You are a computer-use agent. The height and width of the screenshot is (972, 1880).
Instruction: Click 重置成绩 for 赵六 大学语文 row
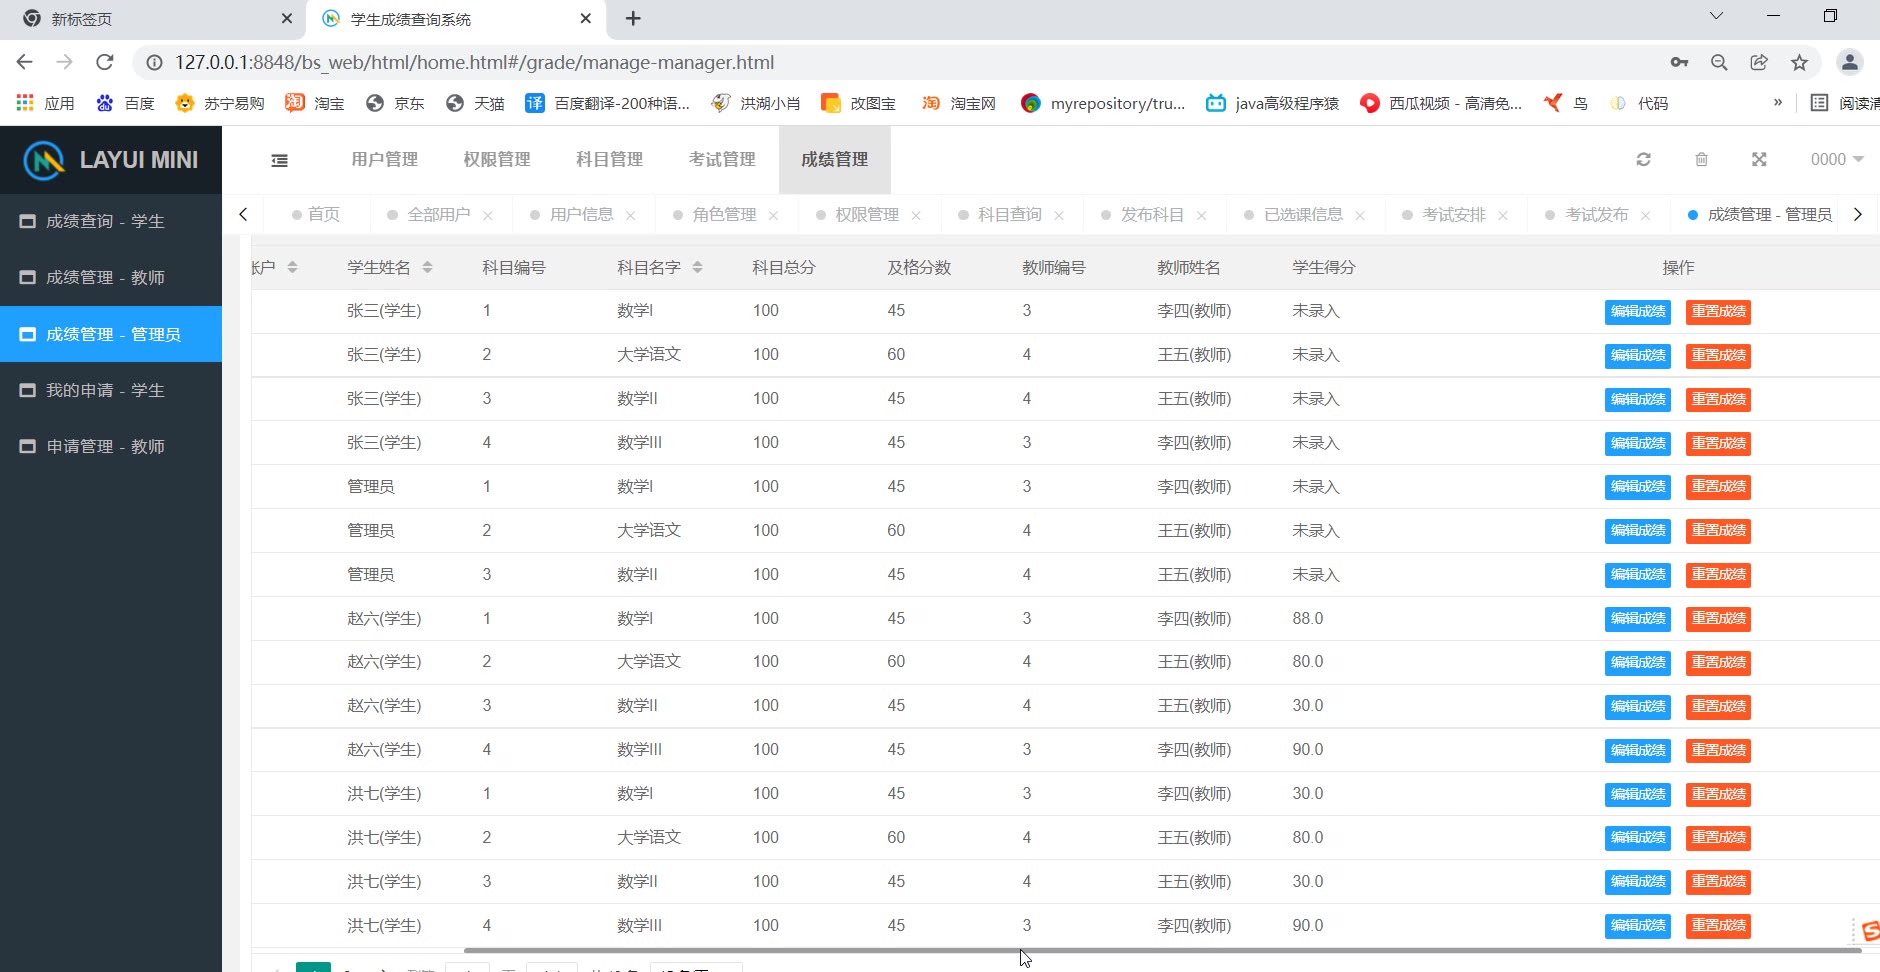(1717, 663)
